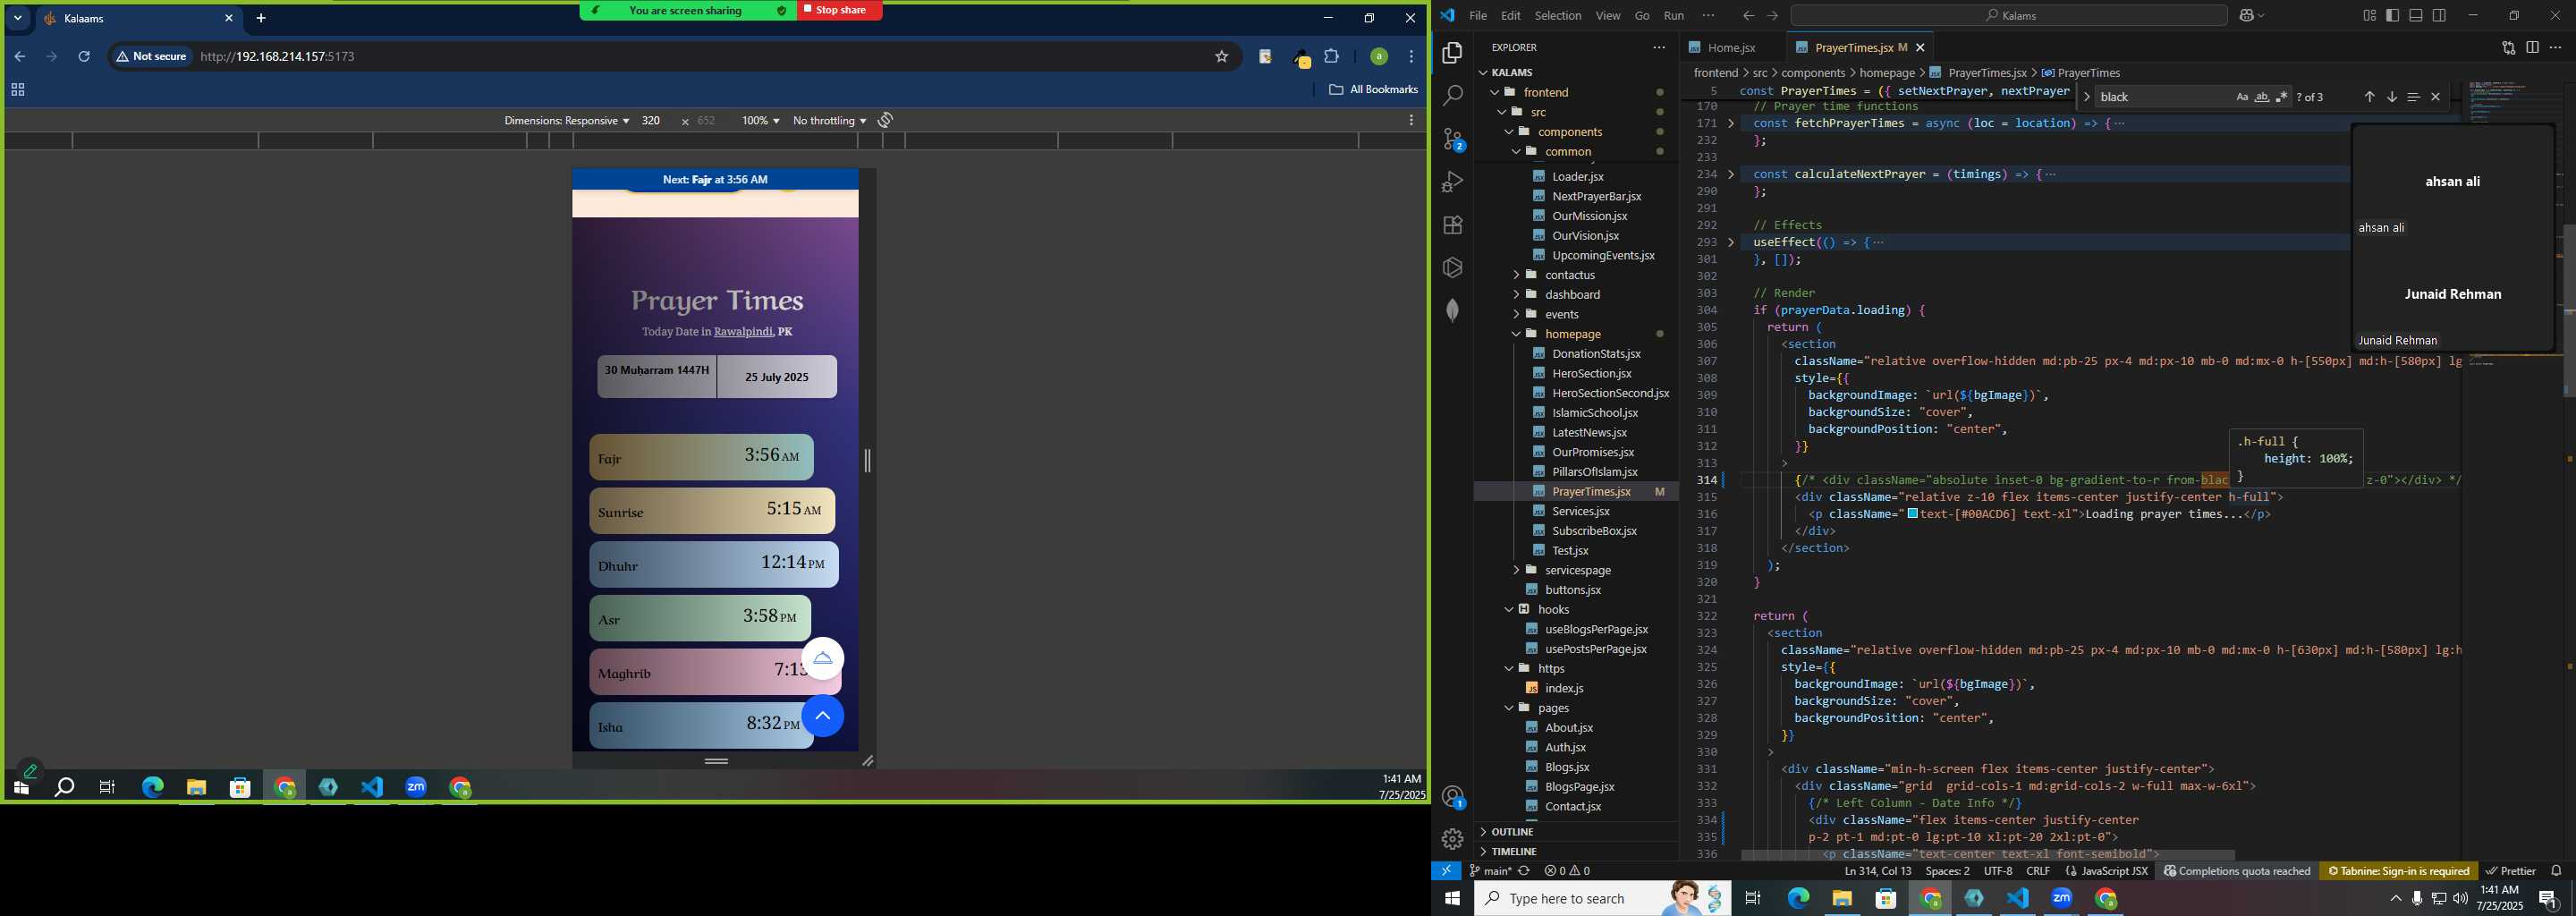Select the Kalaams browser tab
2576x916 pixels.
pos(137,18)
